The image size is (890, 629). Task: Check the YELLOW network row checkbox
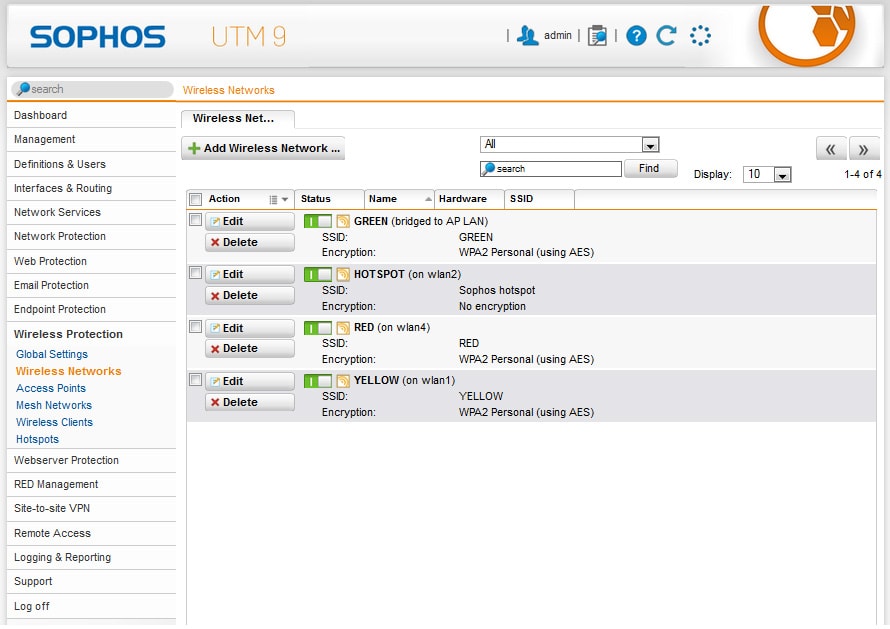coord(195,379)
